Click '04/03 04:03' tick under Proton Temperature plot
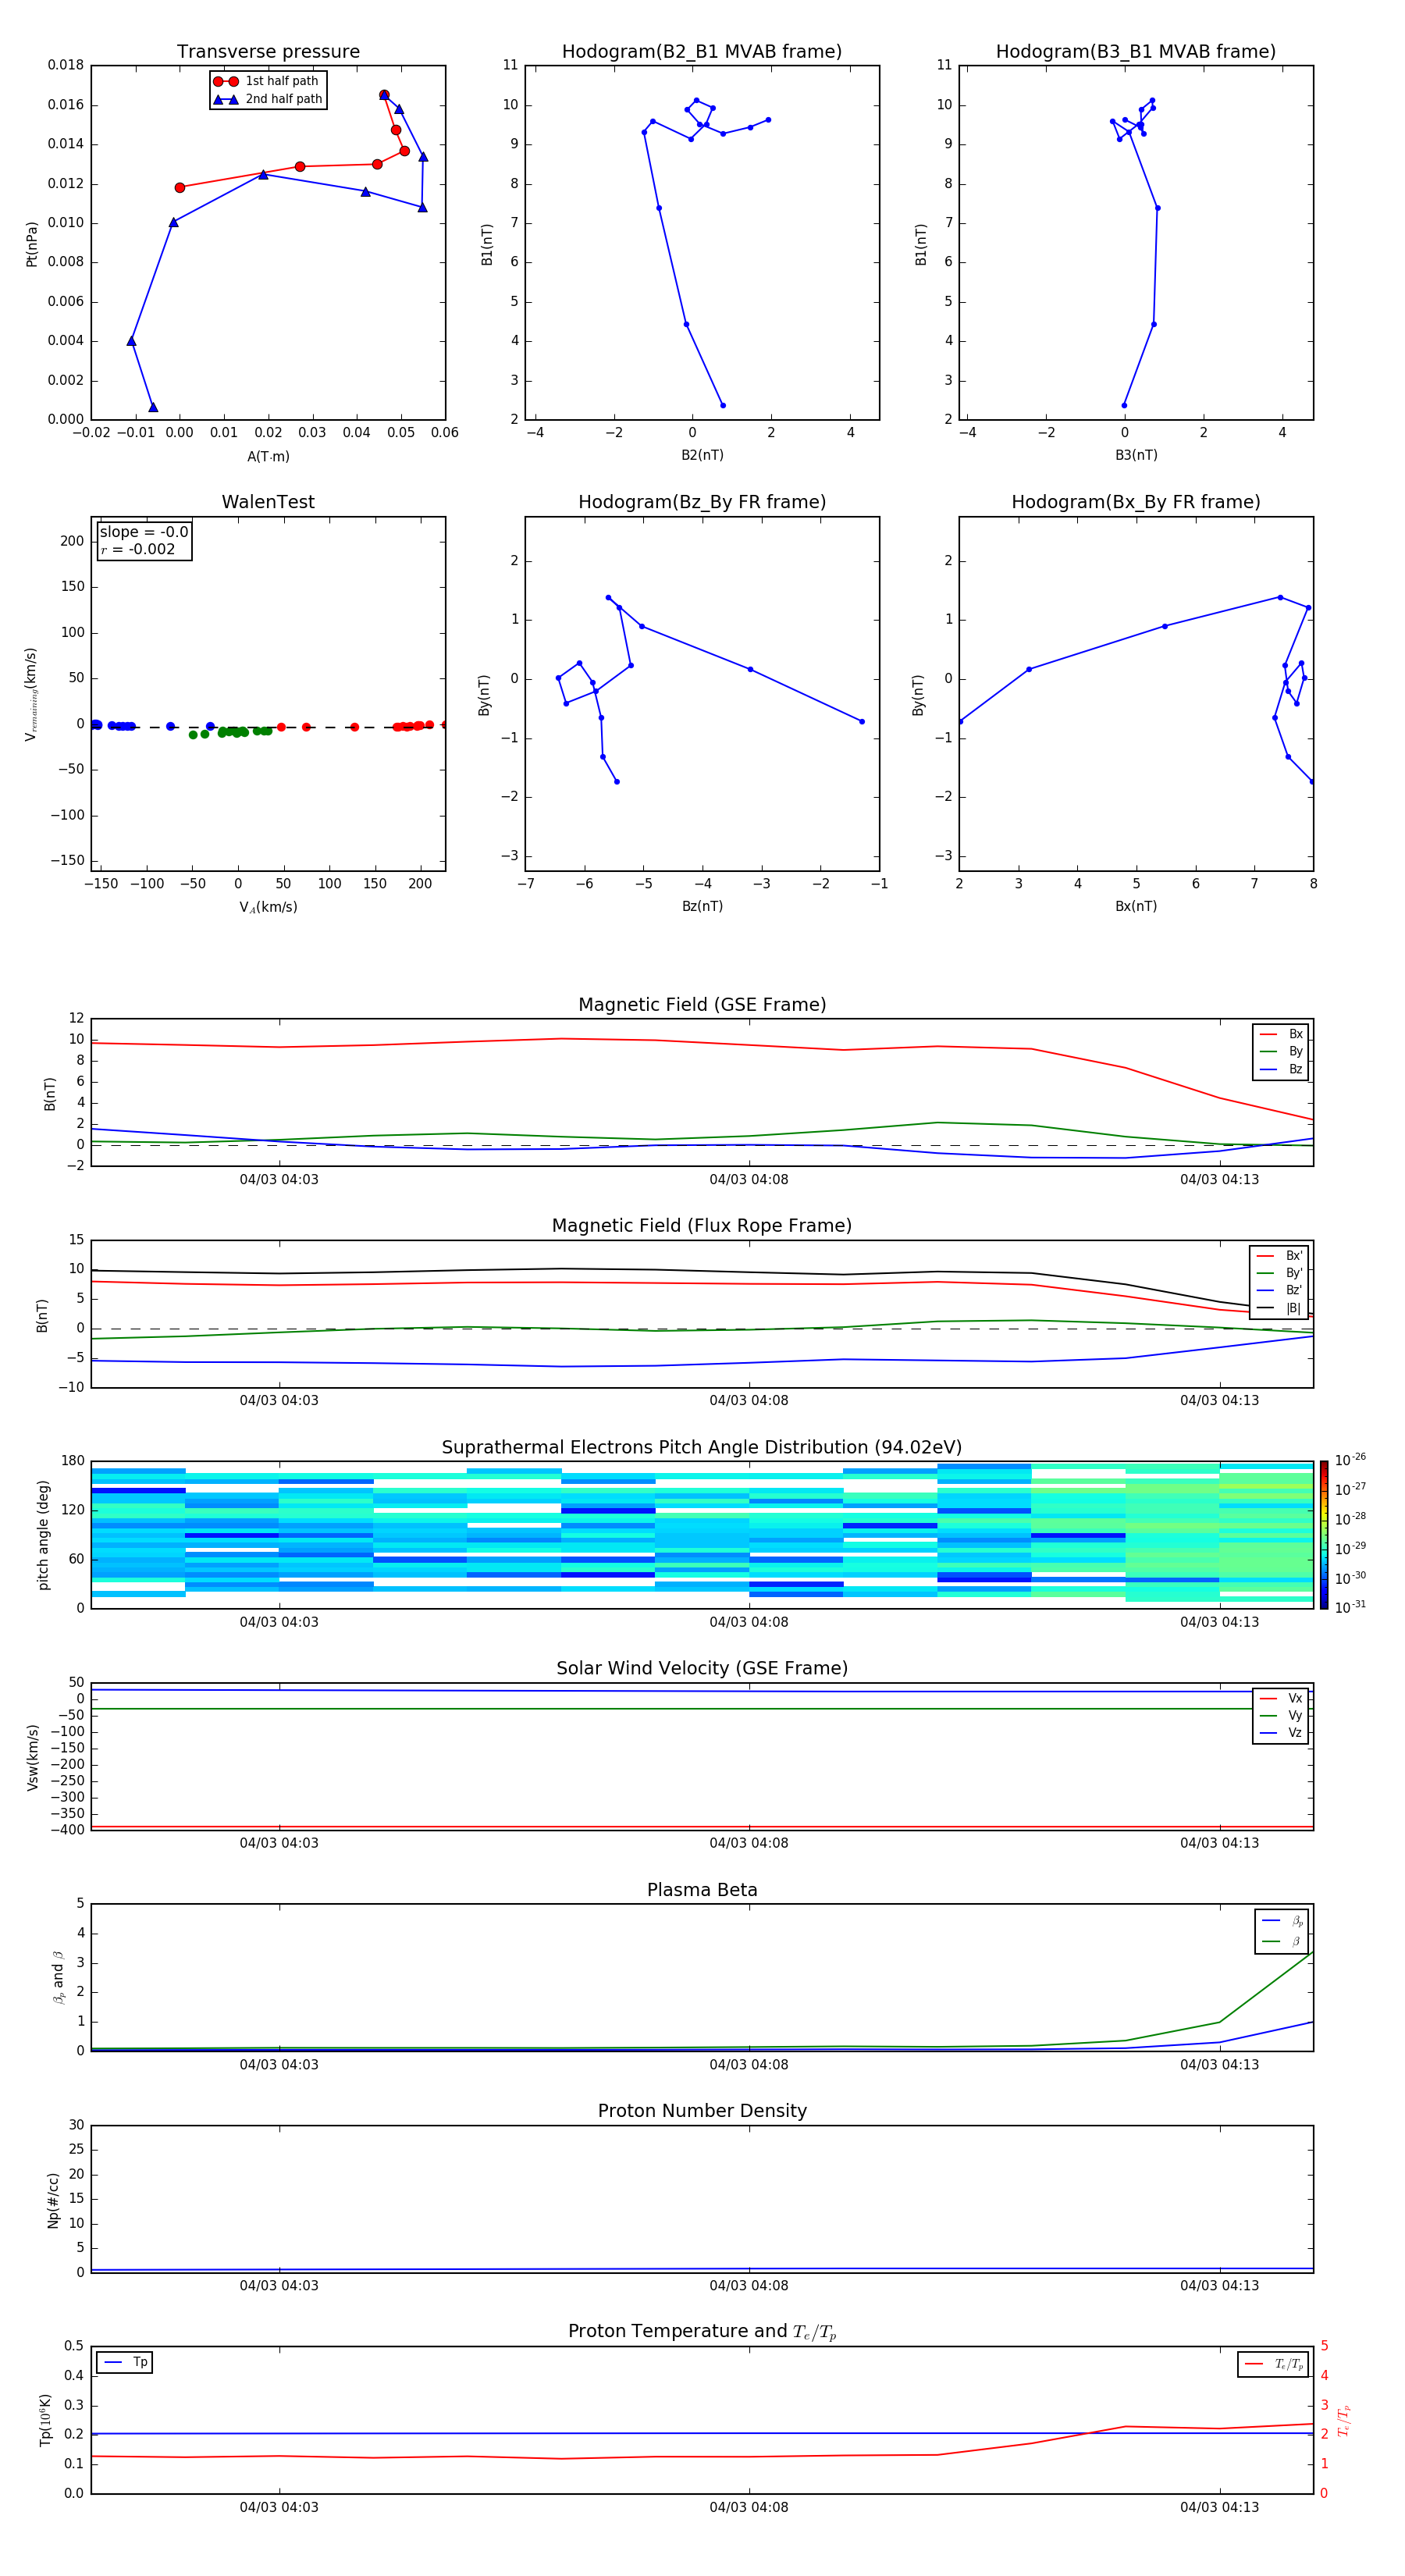Screen dimensions: 1405x2576 pyautogui.click(x=279, y=2508)
